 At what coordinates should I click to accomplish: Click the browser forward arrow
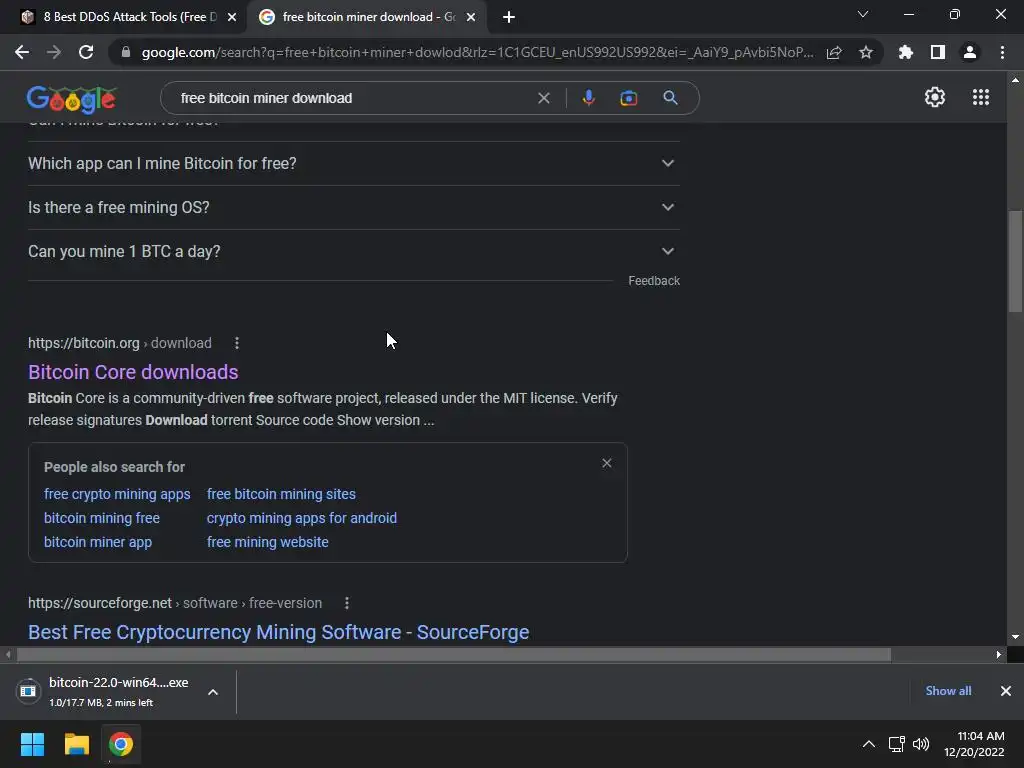[54, 52]
